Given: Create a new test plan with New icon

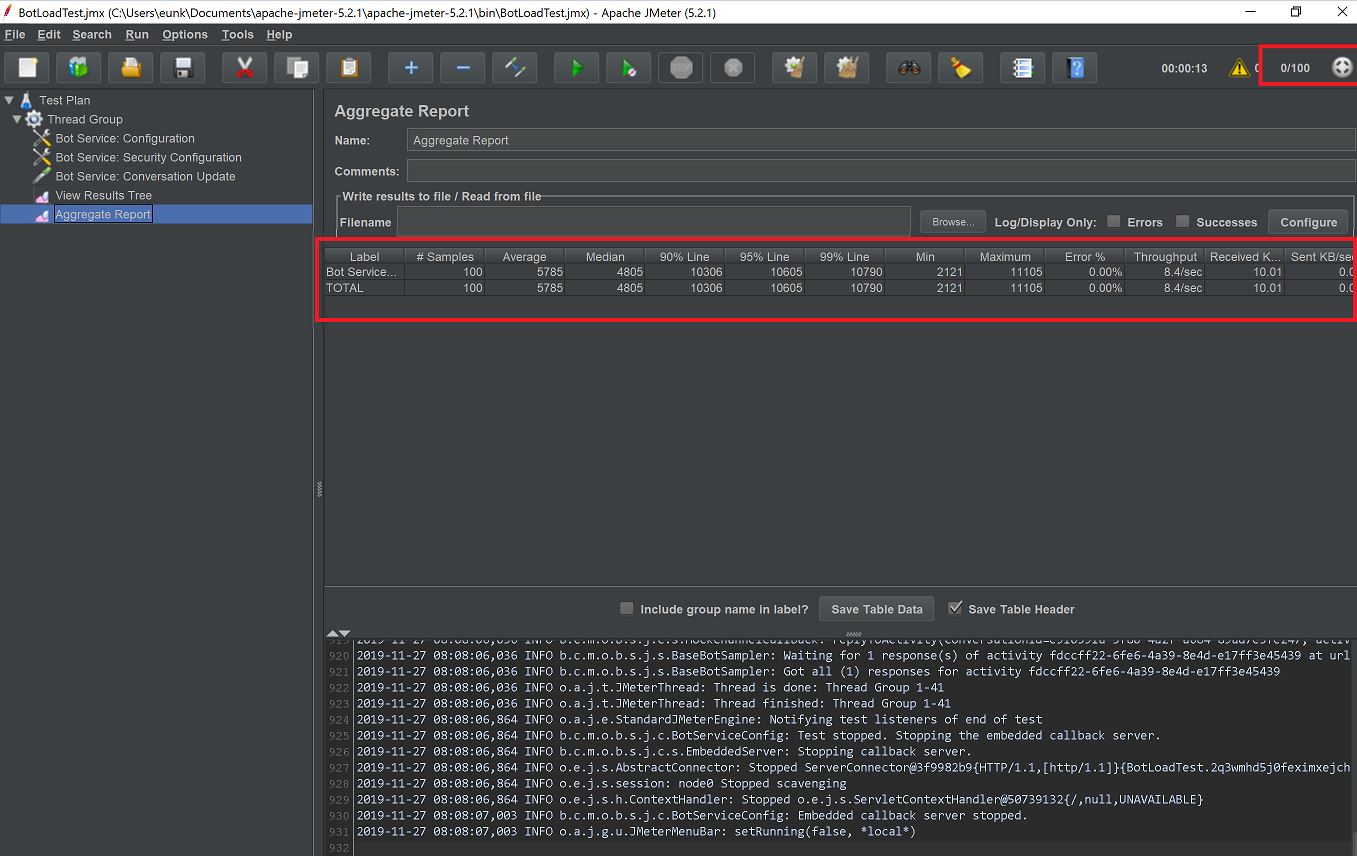Looking at the screenshot, I should point(28,68).
